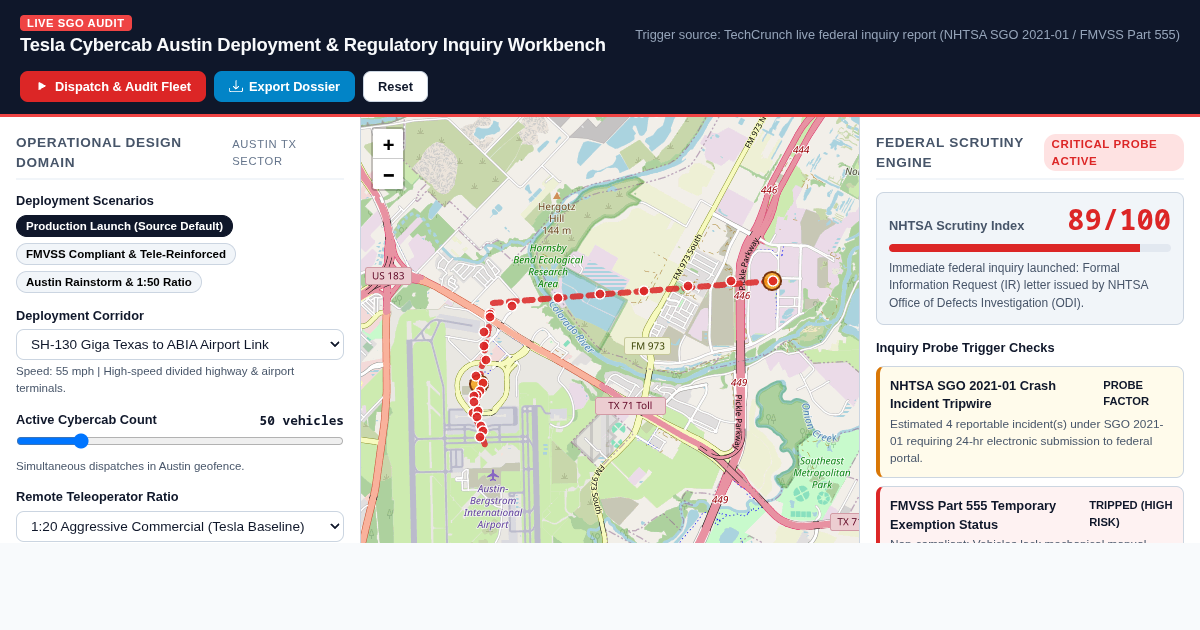The width and height of the screenshot is (1200, 630).
Task: Adjust the Active Cybercab Count slider
Action: [180, 441]
